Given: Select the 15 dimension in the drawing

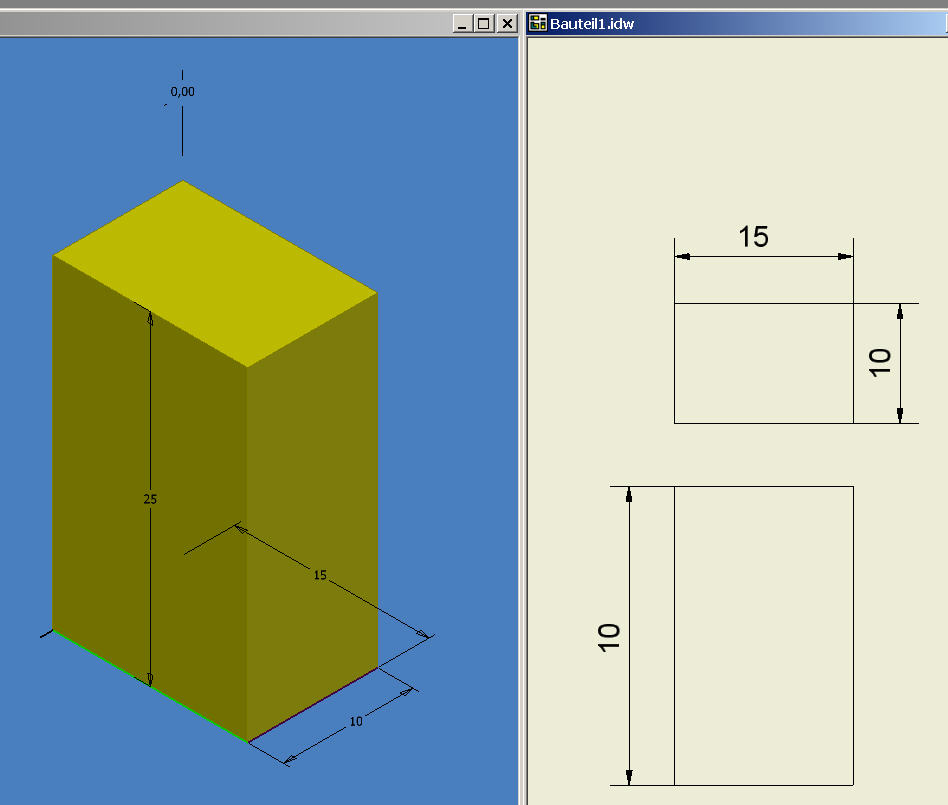Looking at the screenshot, I should tap(753, 236).
